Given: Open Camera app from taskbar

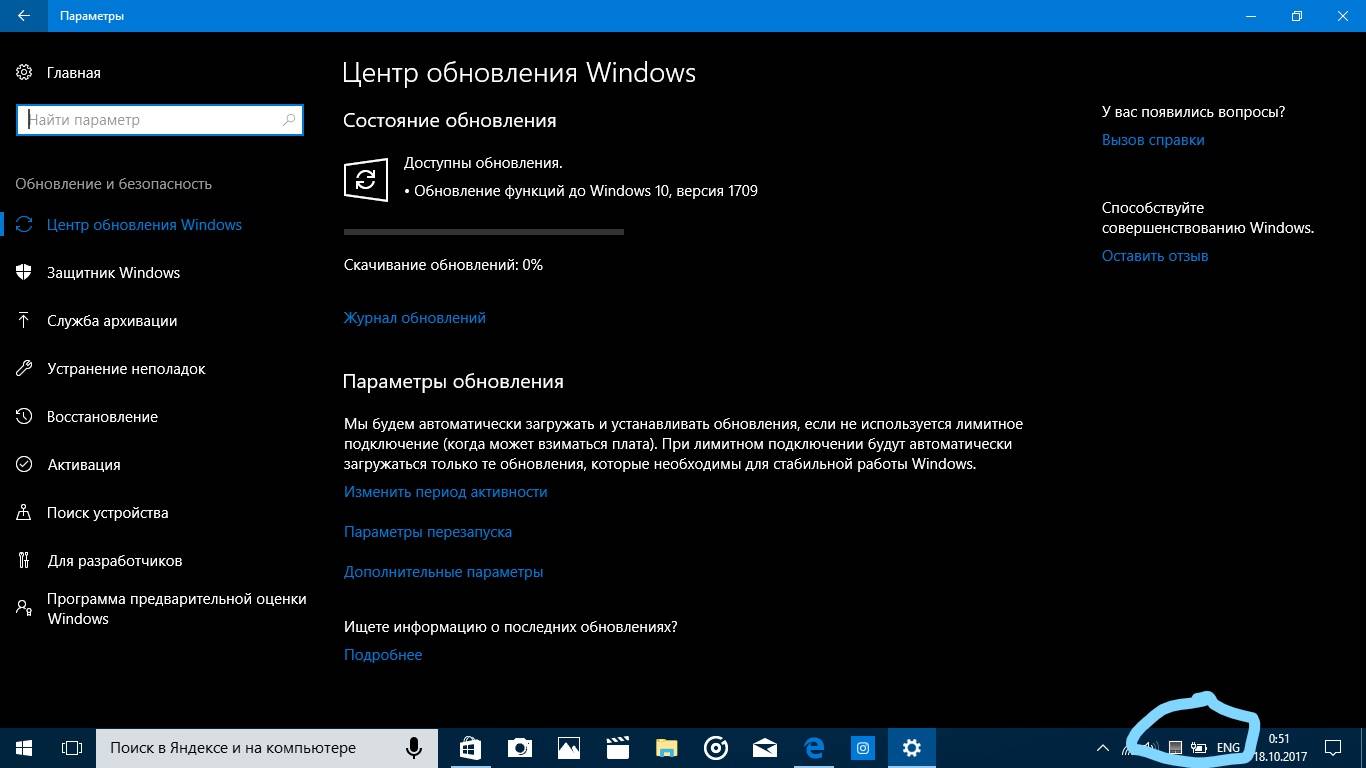Looking at the screenshot, I should [519, 748].
